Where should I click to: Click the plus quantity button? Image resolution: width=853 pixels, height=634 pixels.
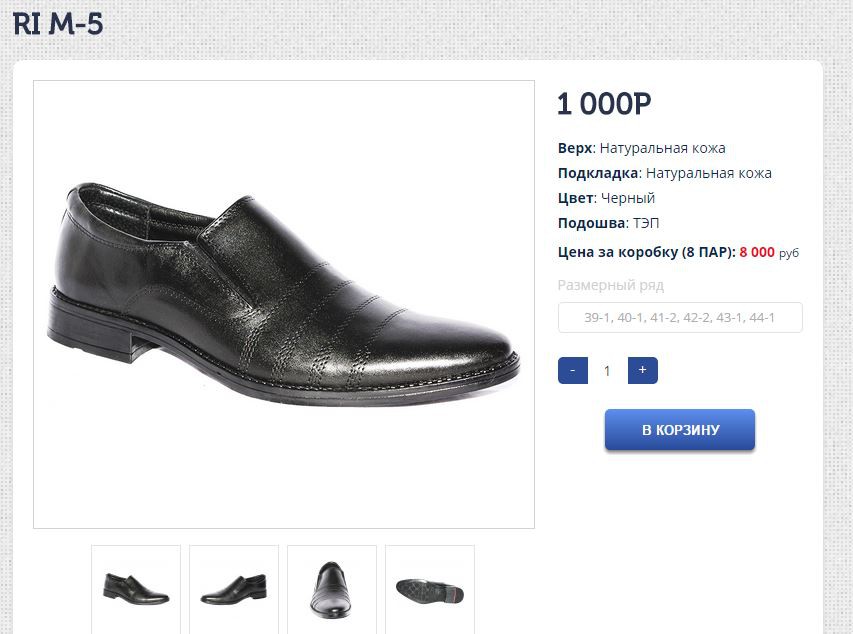coord(642,371)
